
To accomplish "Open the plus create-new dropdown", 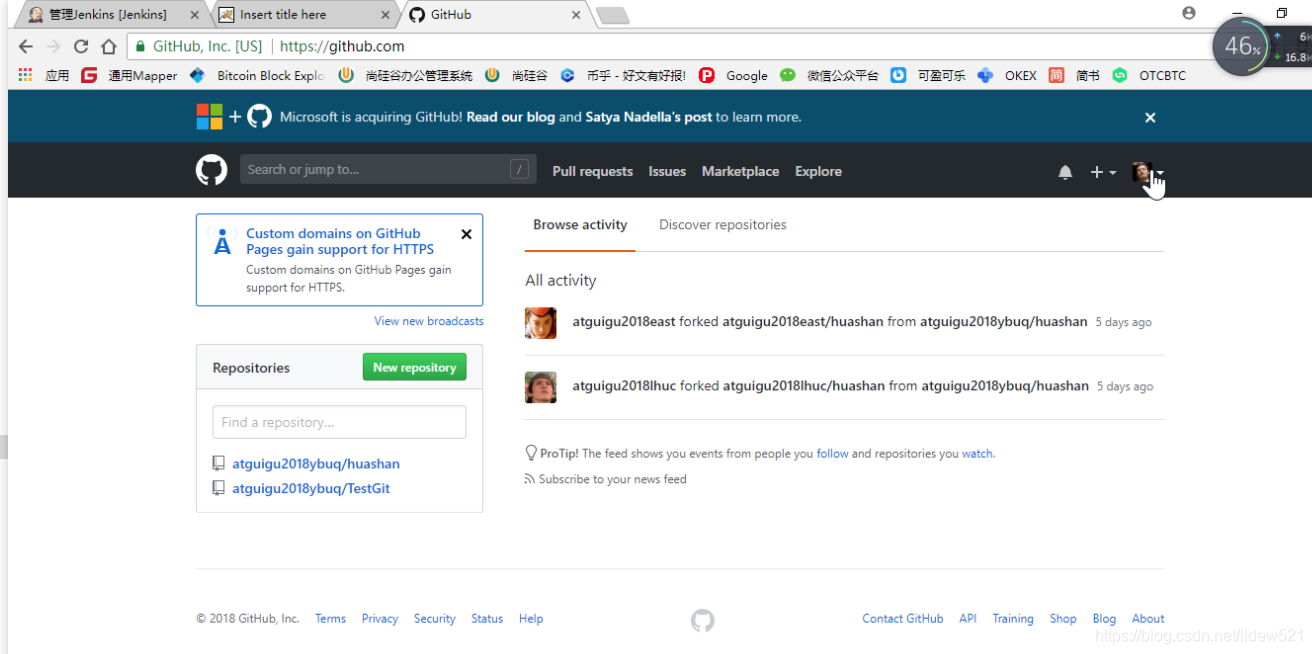I will [1103, 172].
